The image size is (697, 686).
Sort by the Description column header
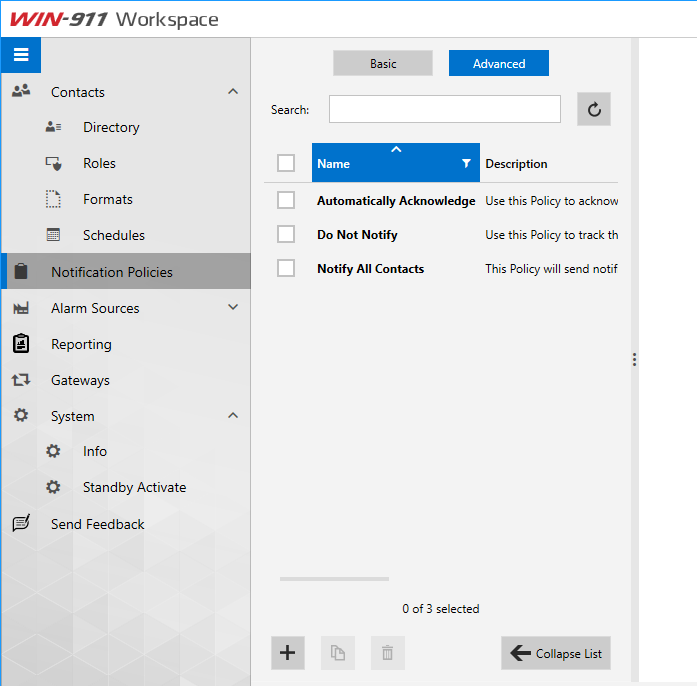pos(516,164)
